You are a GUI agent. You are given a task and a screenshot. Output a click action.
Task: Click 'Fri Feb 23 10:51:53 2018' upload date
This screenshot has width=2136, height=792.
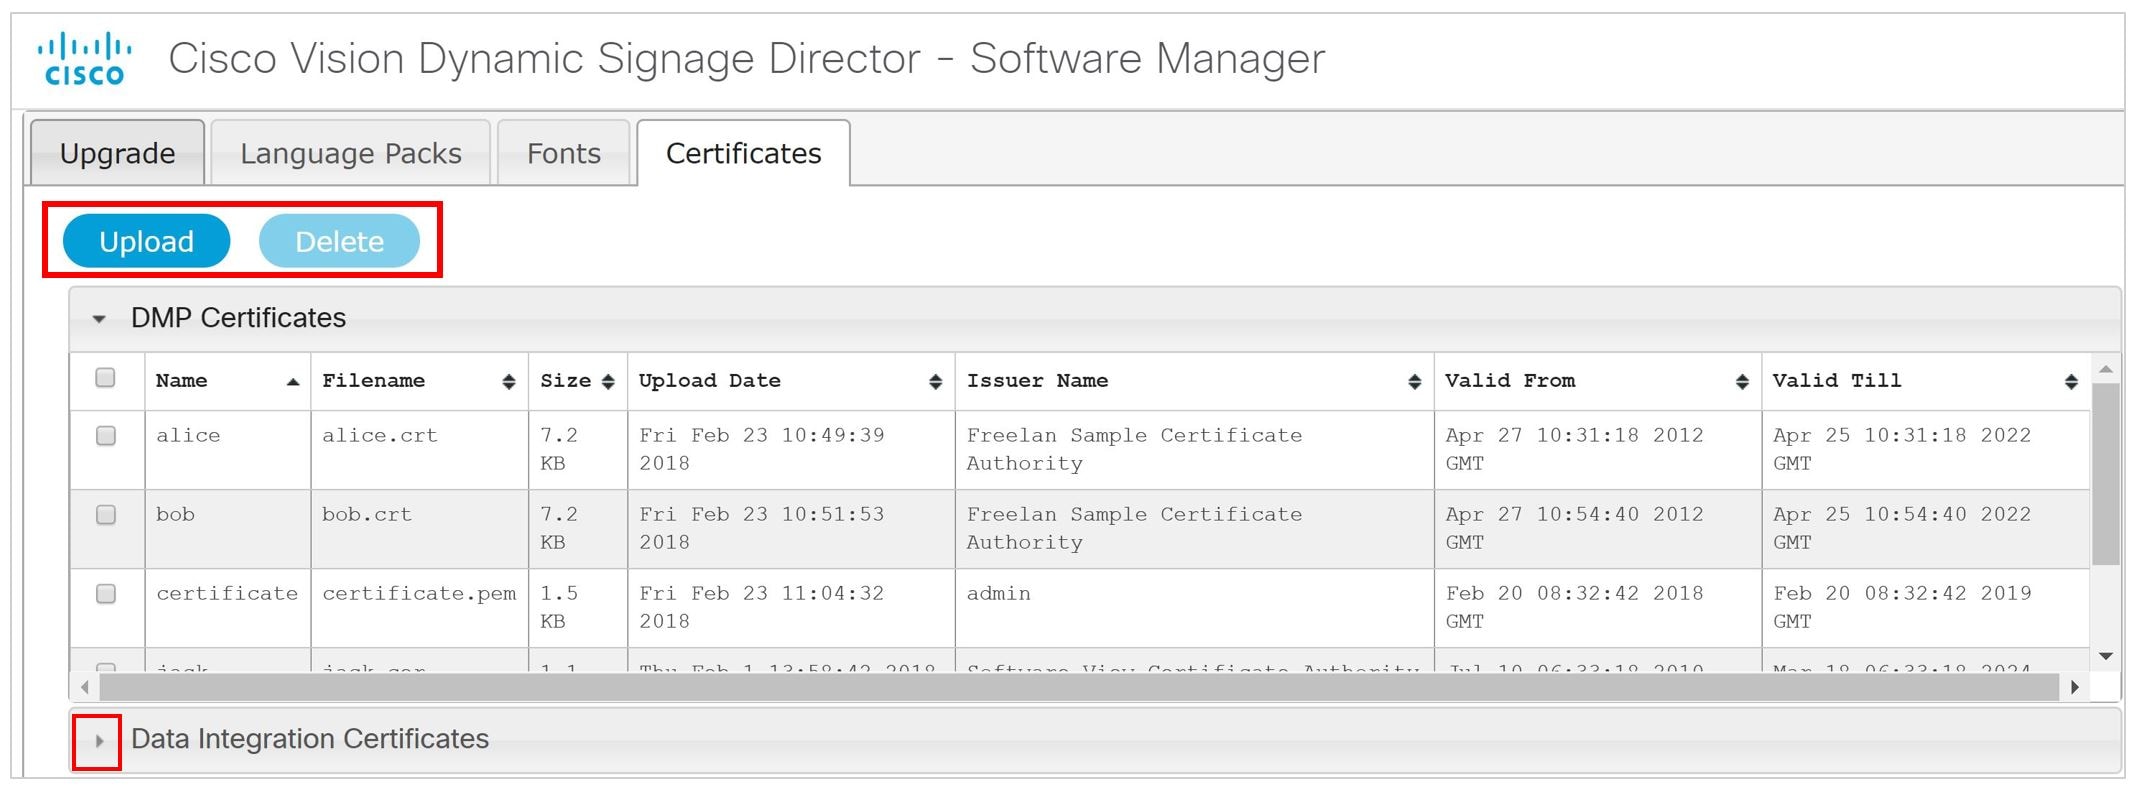762,528
